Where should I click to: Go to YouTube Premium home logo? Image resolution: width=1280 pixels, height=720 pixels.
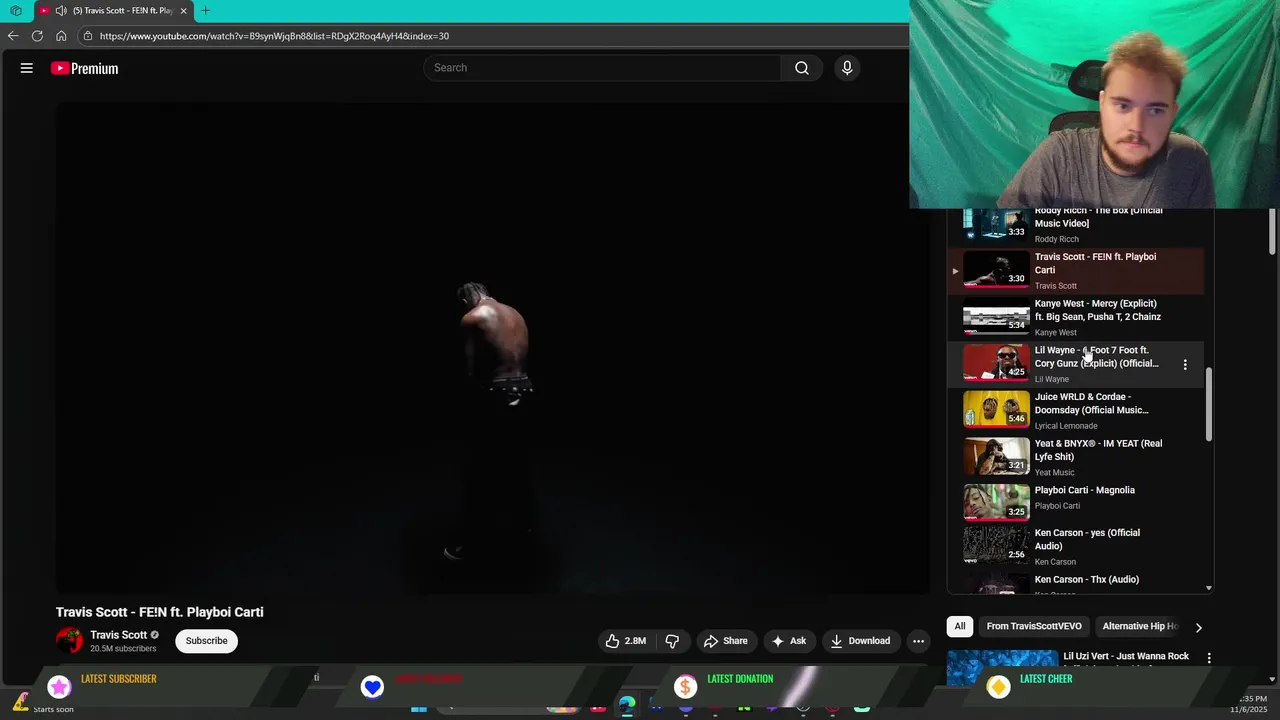(85, 68)
